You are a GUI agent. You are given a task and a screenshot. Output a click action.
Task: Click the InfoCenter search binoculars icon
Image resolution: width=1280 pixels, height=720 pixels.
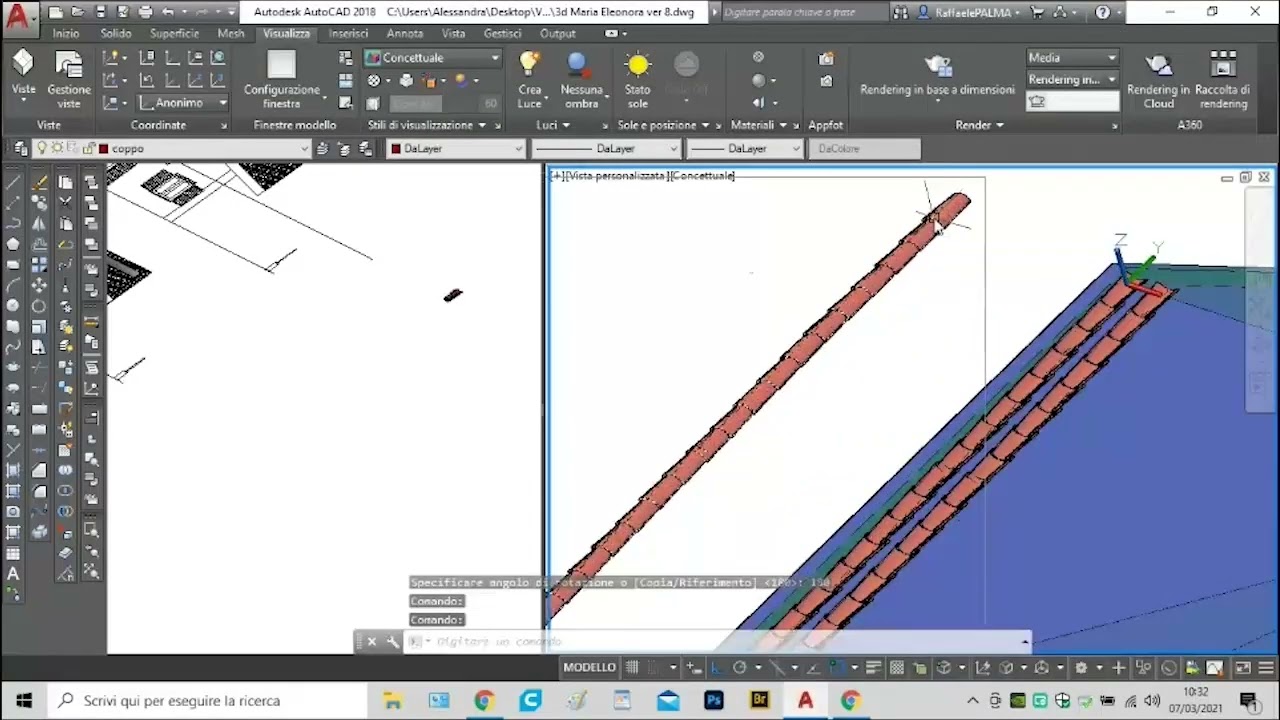click(901, 13)
